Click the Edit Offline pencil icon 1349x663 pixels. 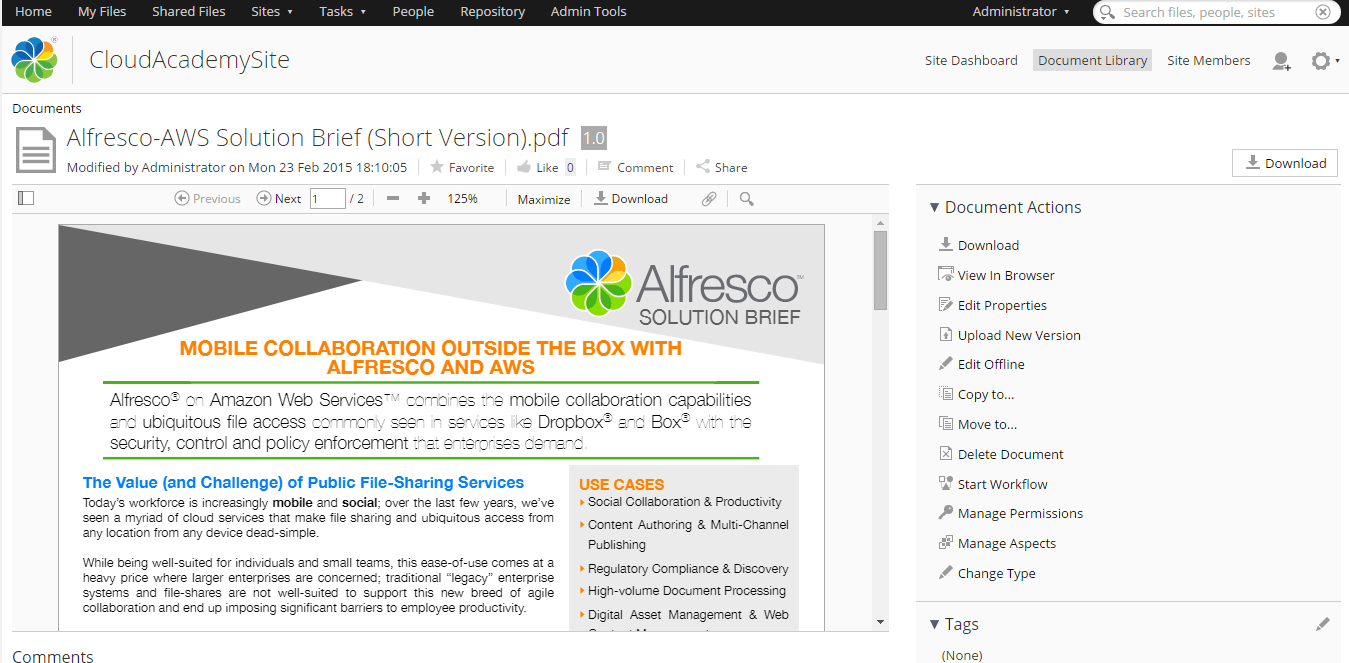(x=946, y=364)
